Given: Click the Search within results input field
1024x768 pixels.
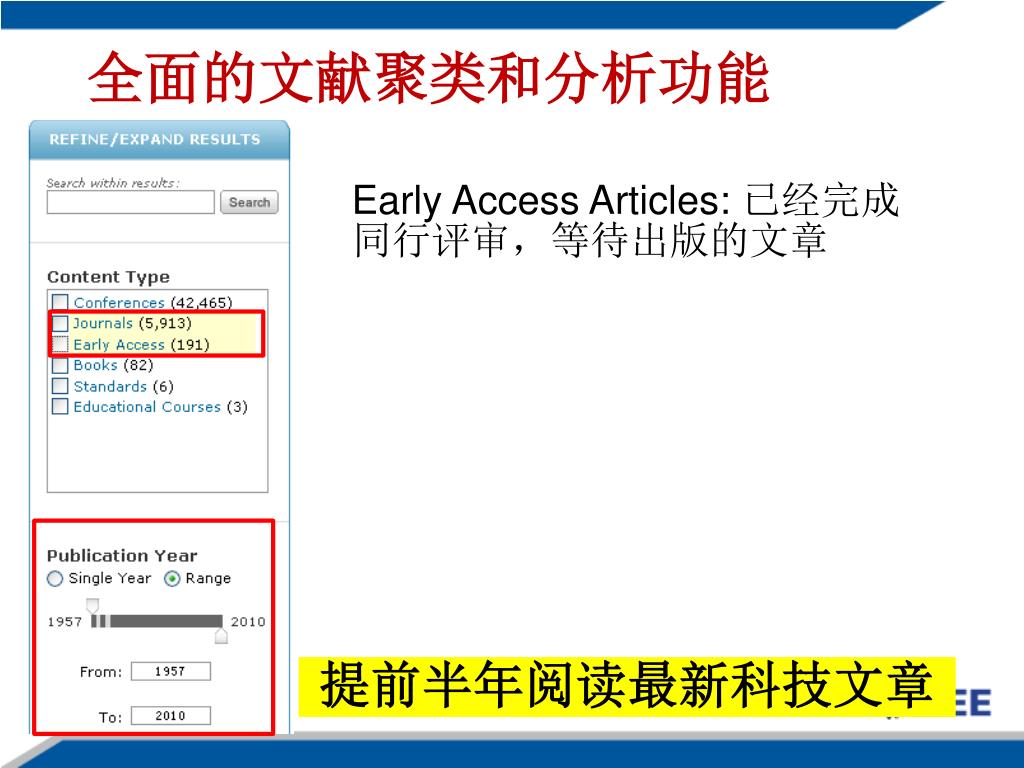Looking at the screenshot, I should (131, 202).
